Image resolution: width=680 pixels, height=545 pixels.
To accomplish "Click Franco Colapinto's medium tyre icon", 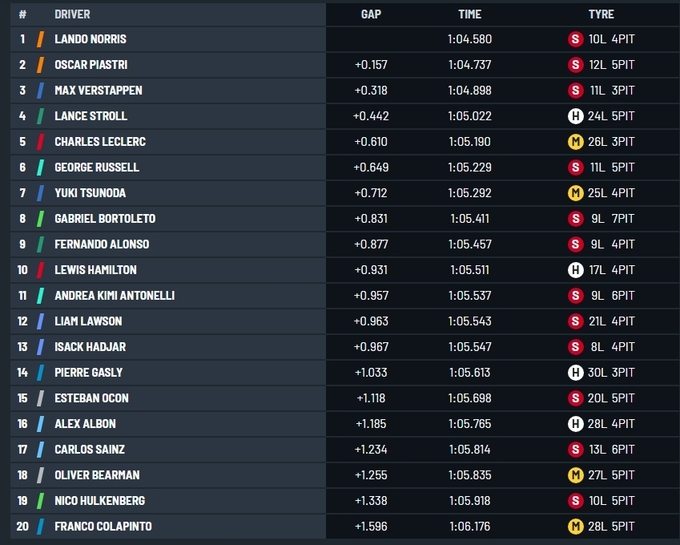I will (x=575, y=526).
